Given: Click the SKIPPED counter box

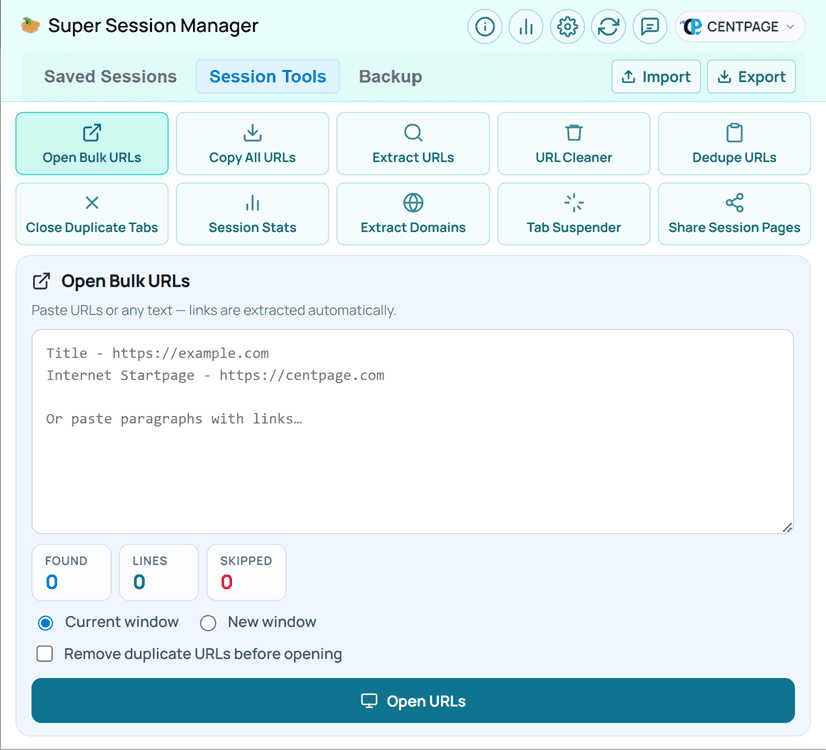Looking at the screenshot, I should pyautogui.click(x=247, y=573).
